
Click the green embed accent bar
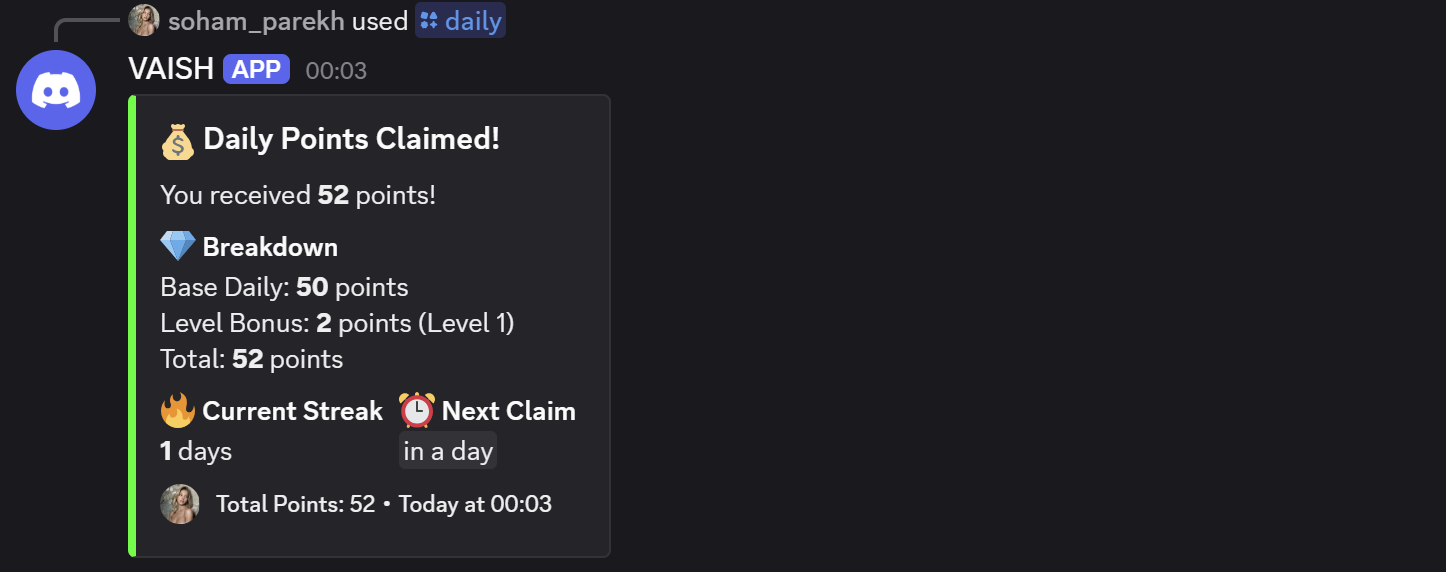(x=132, y=326)
